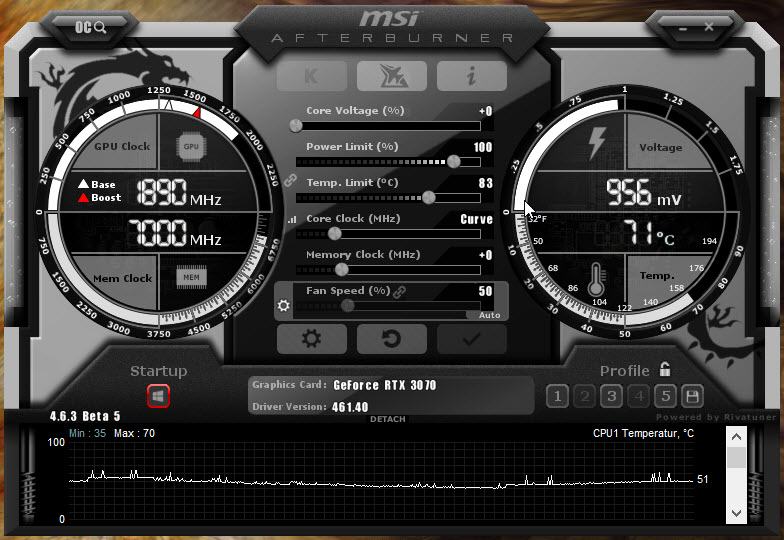The image size is (784, 540).
Task: Click the Memory Clock slider handle
Action: [x=342, y=270]
